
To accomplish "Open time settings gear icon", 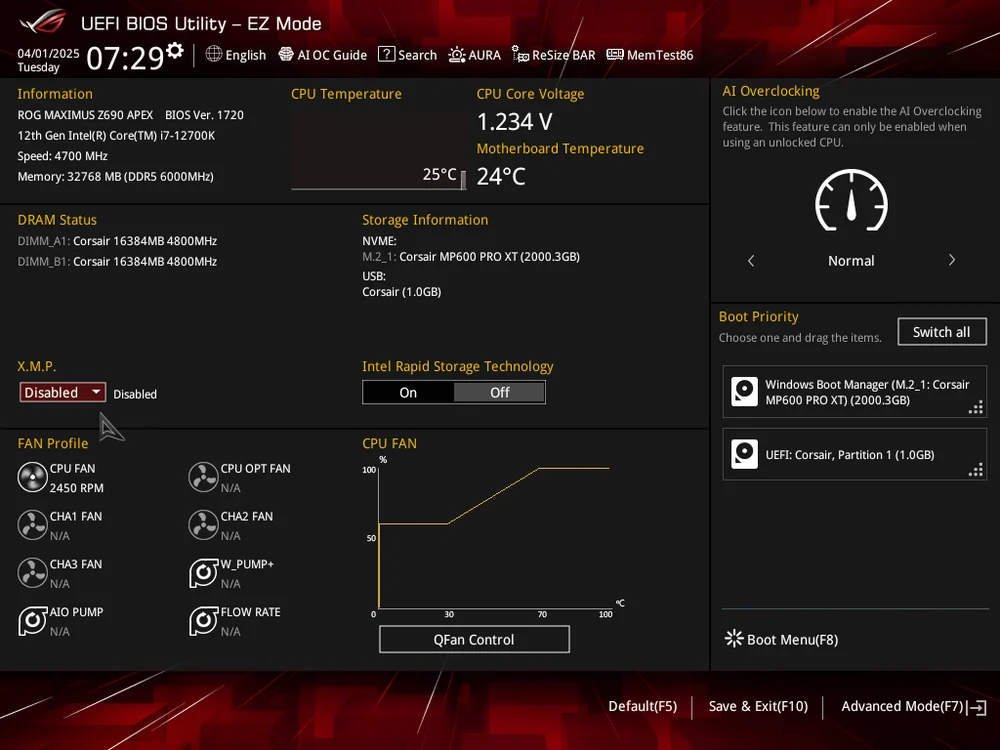I will [x=175, y=50].
